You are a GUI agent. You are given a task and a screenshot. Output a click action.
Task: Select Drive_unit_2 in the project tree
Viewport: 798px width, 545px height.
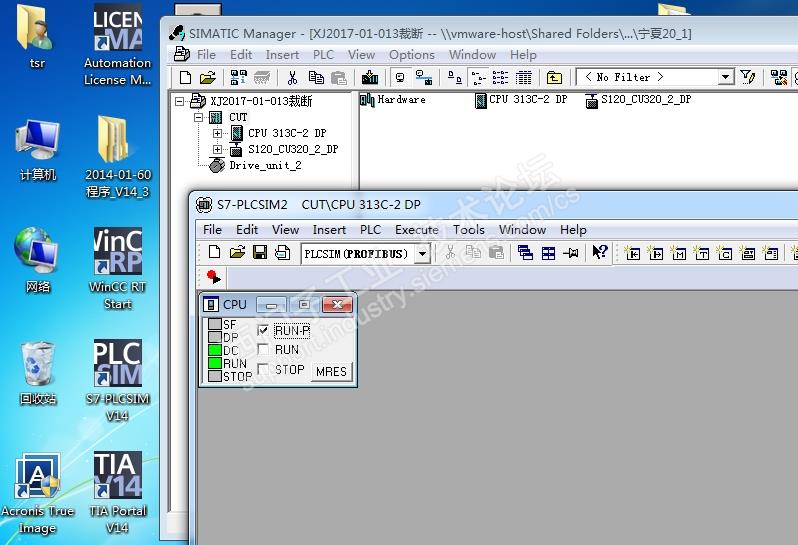tap(265, 165)
